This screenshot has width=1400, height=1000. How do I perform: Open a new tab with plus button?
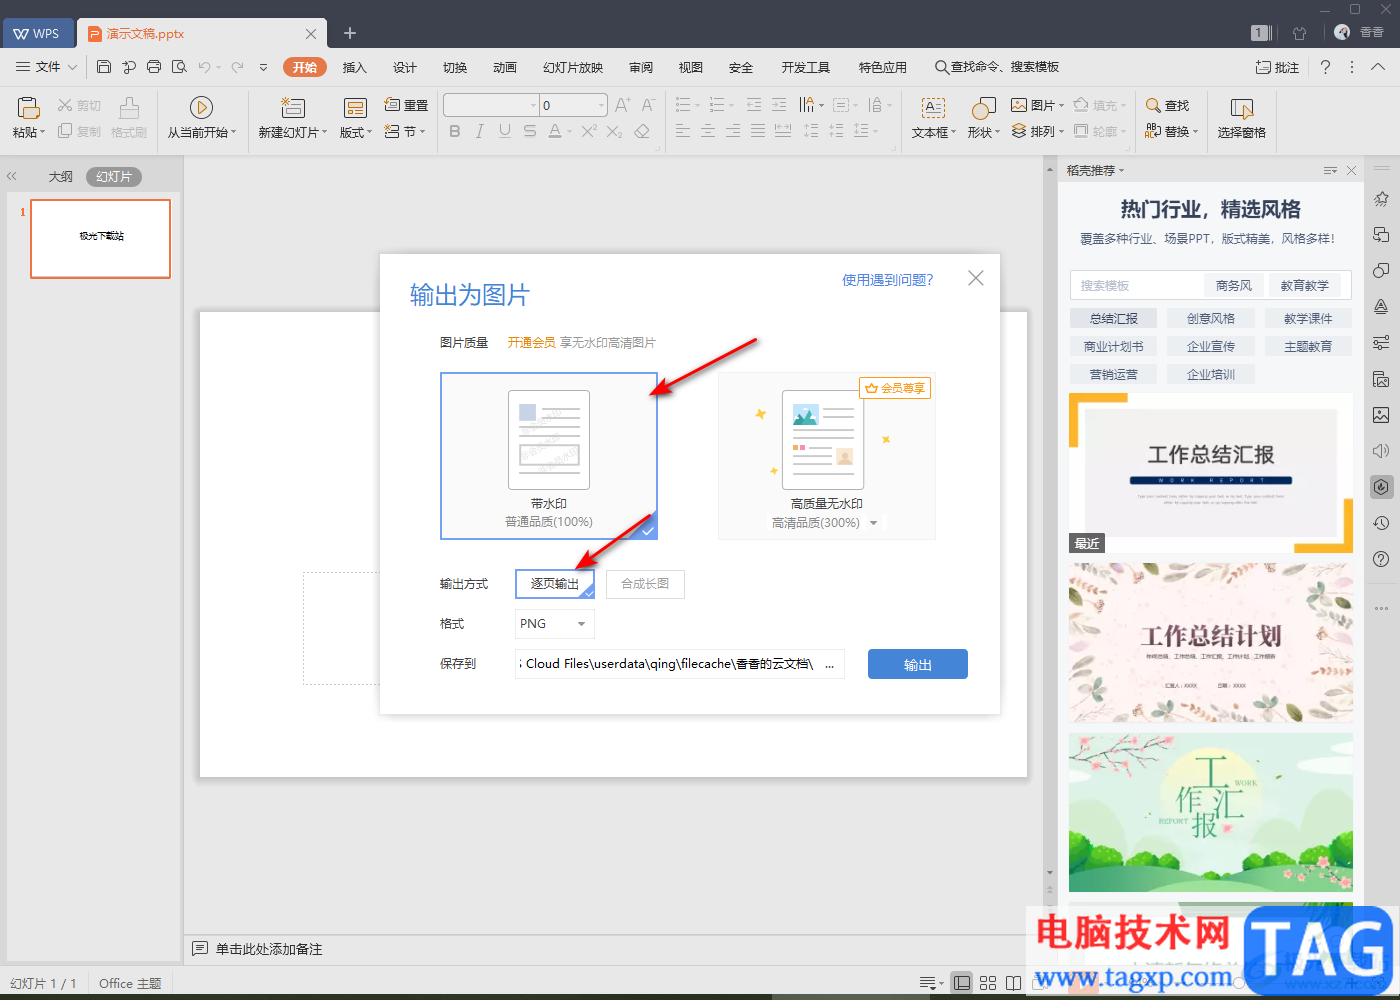tap(350, 33)
